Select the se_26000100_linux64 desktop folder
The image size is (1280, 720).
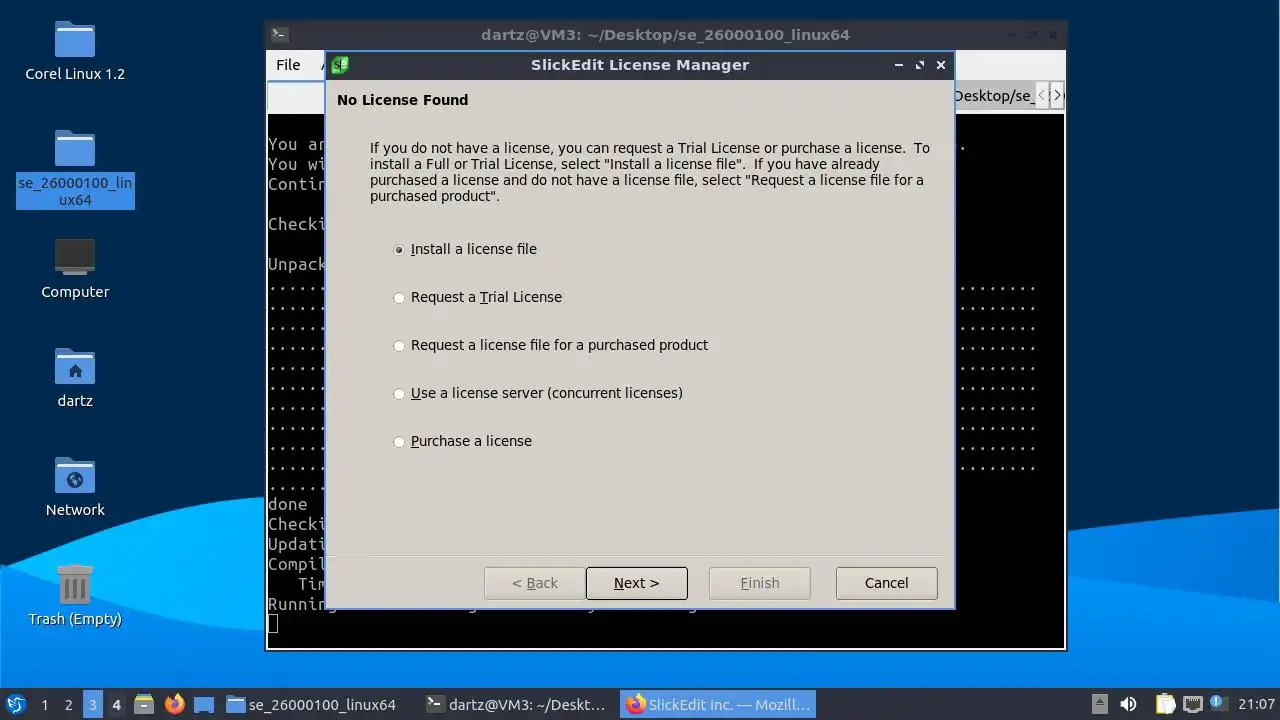tap(75, 168)
